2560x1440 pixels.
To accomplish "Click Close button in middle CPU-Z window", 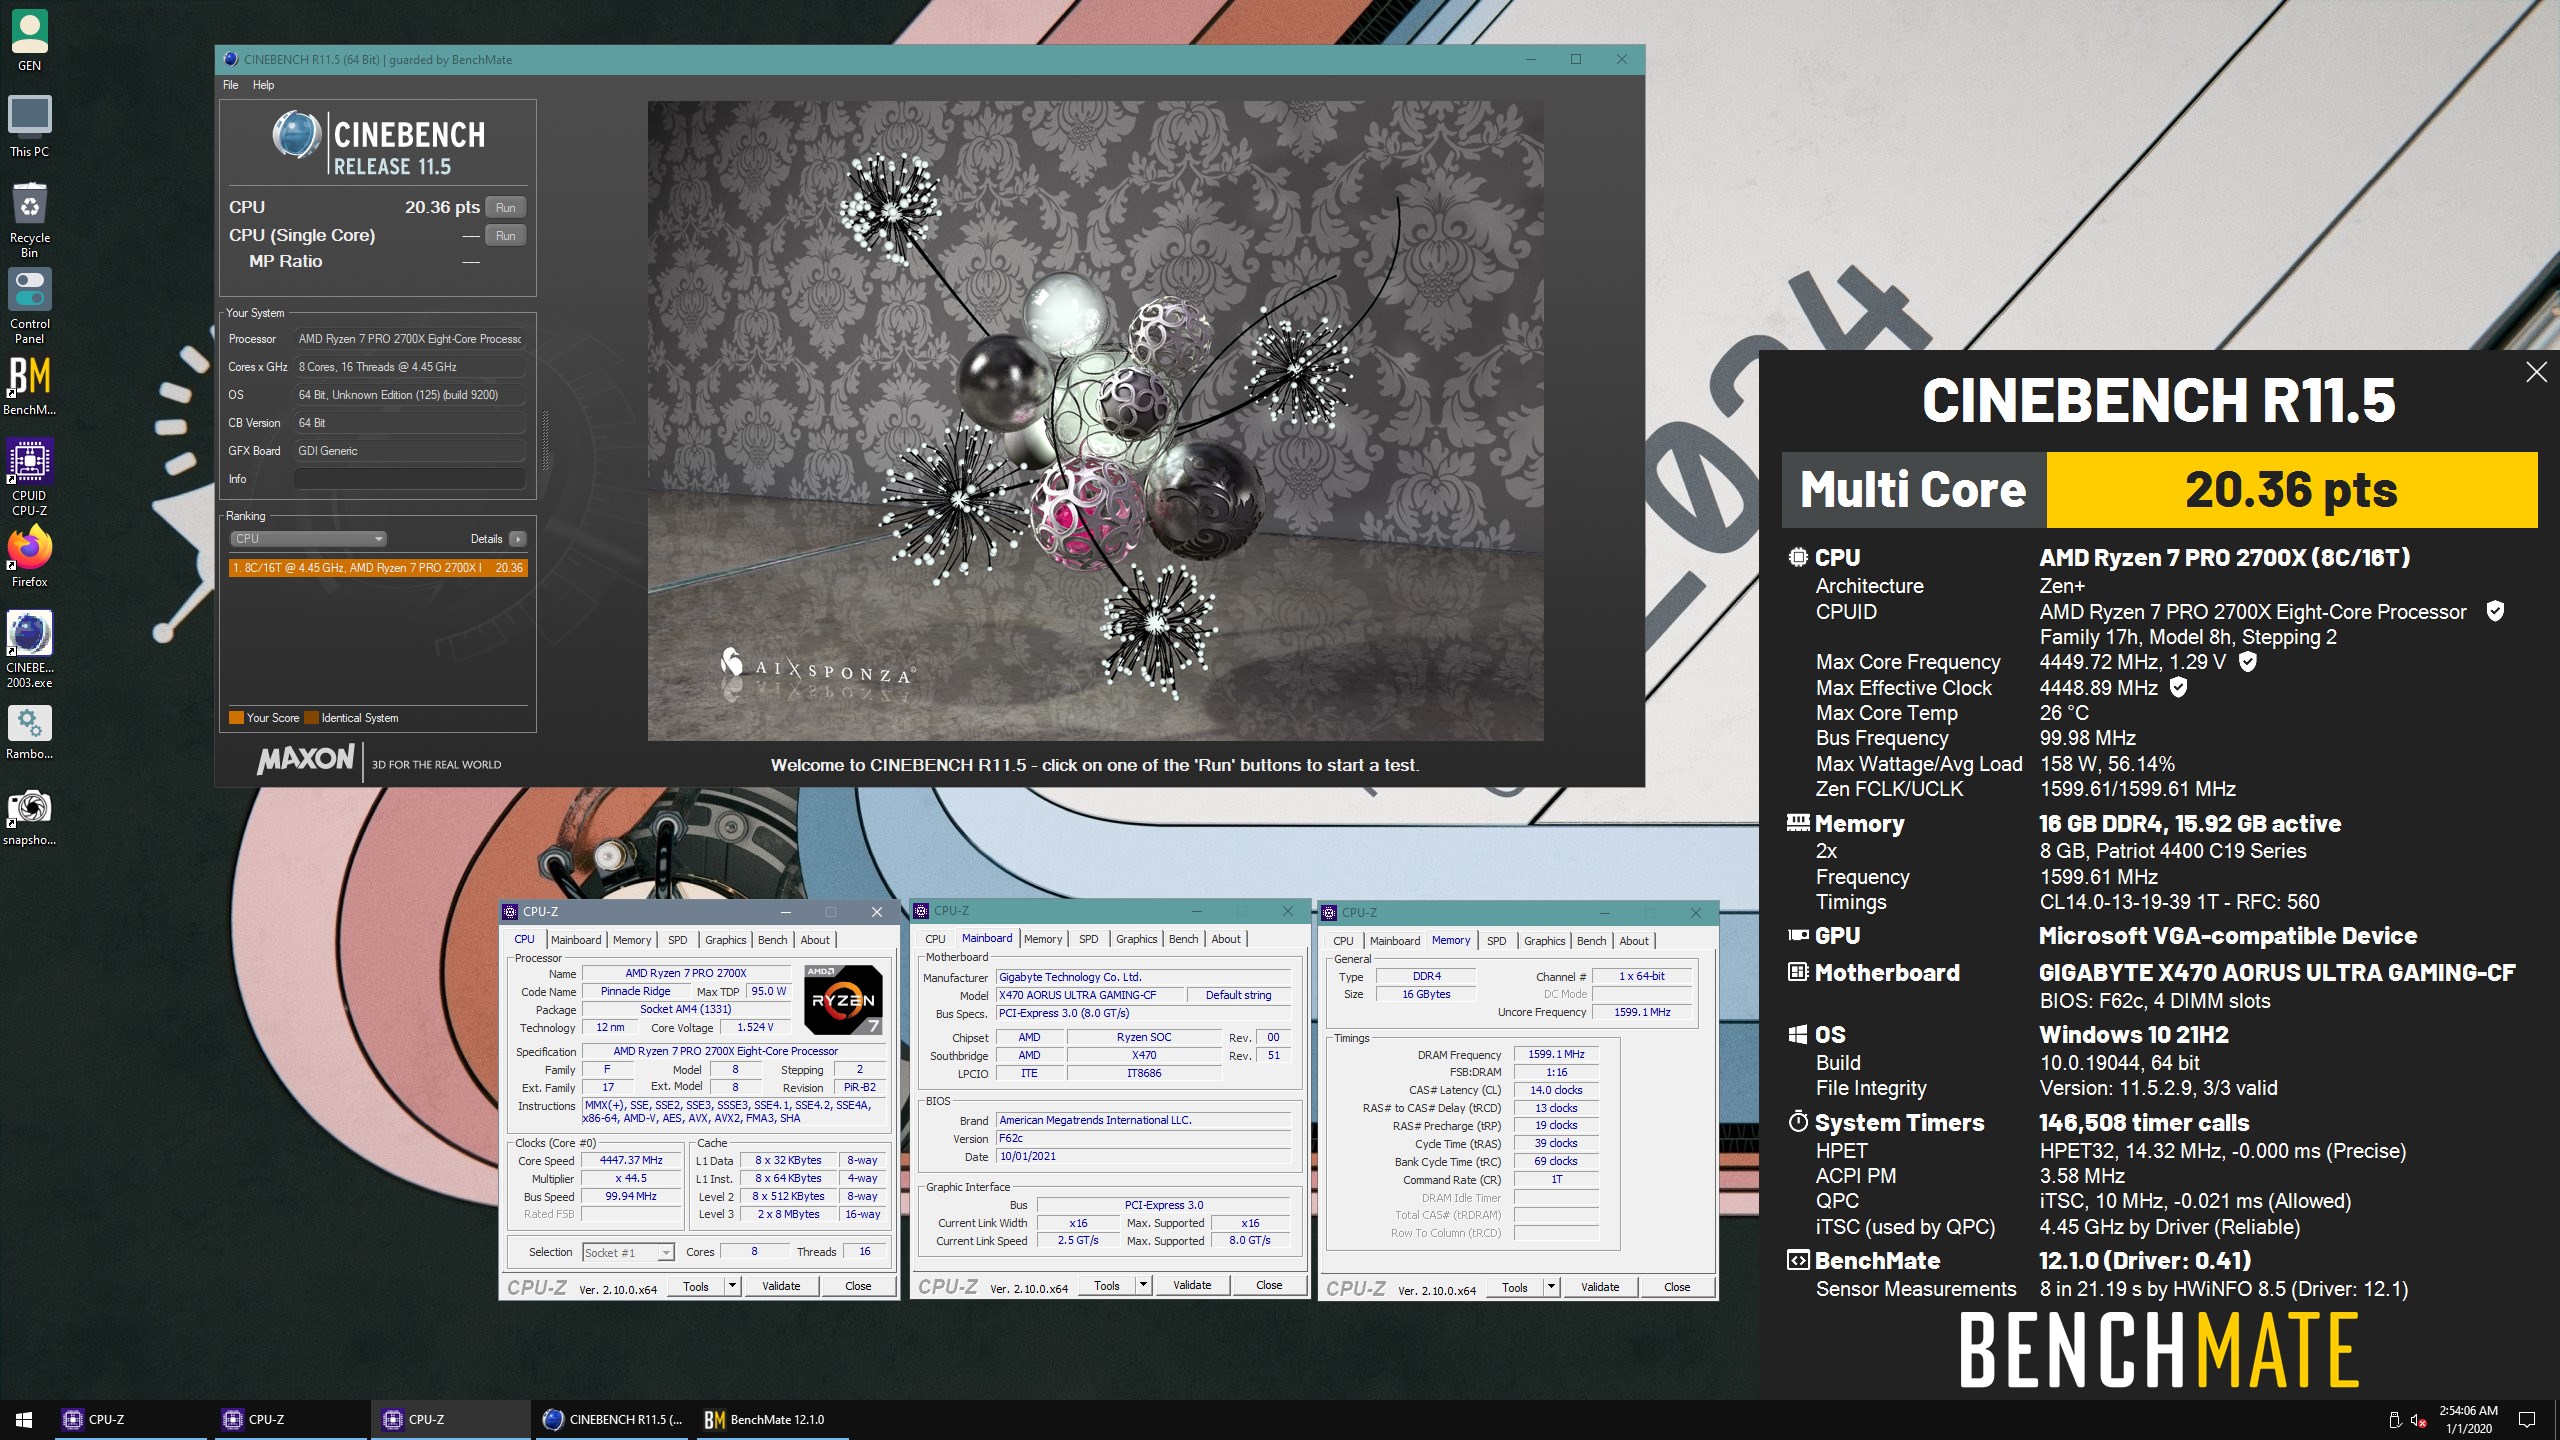I will pos(1269,1284).
